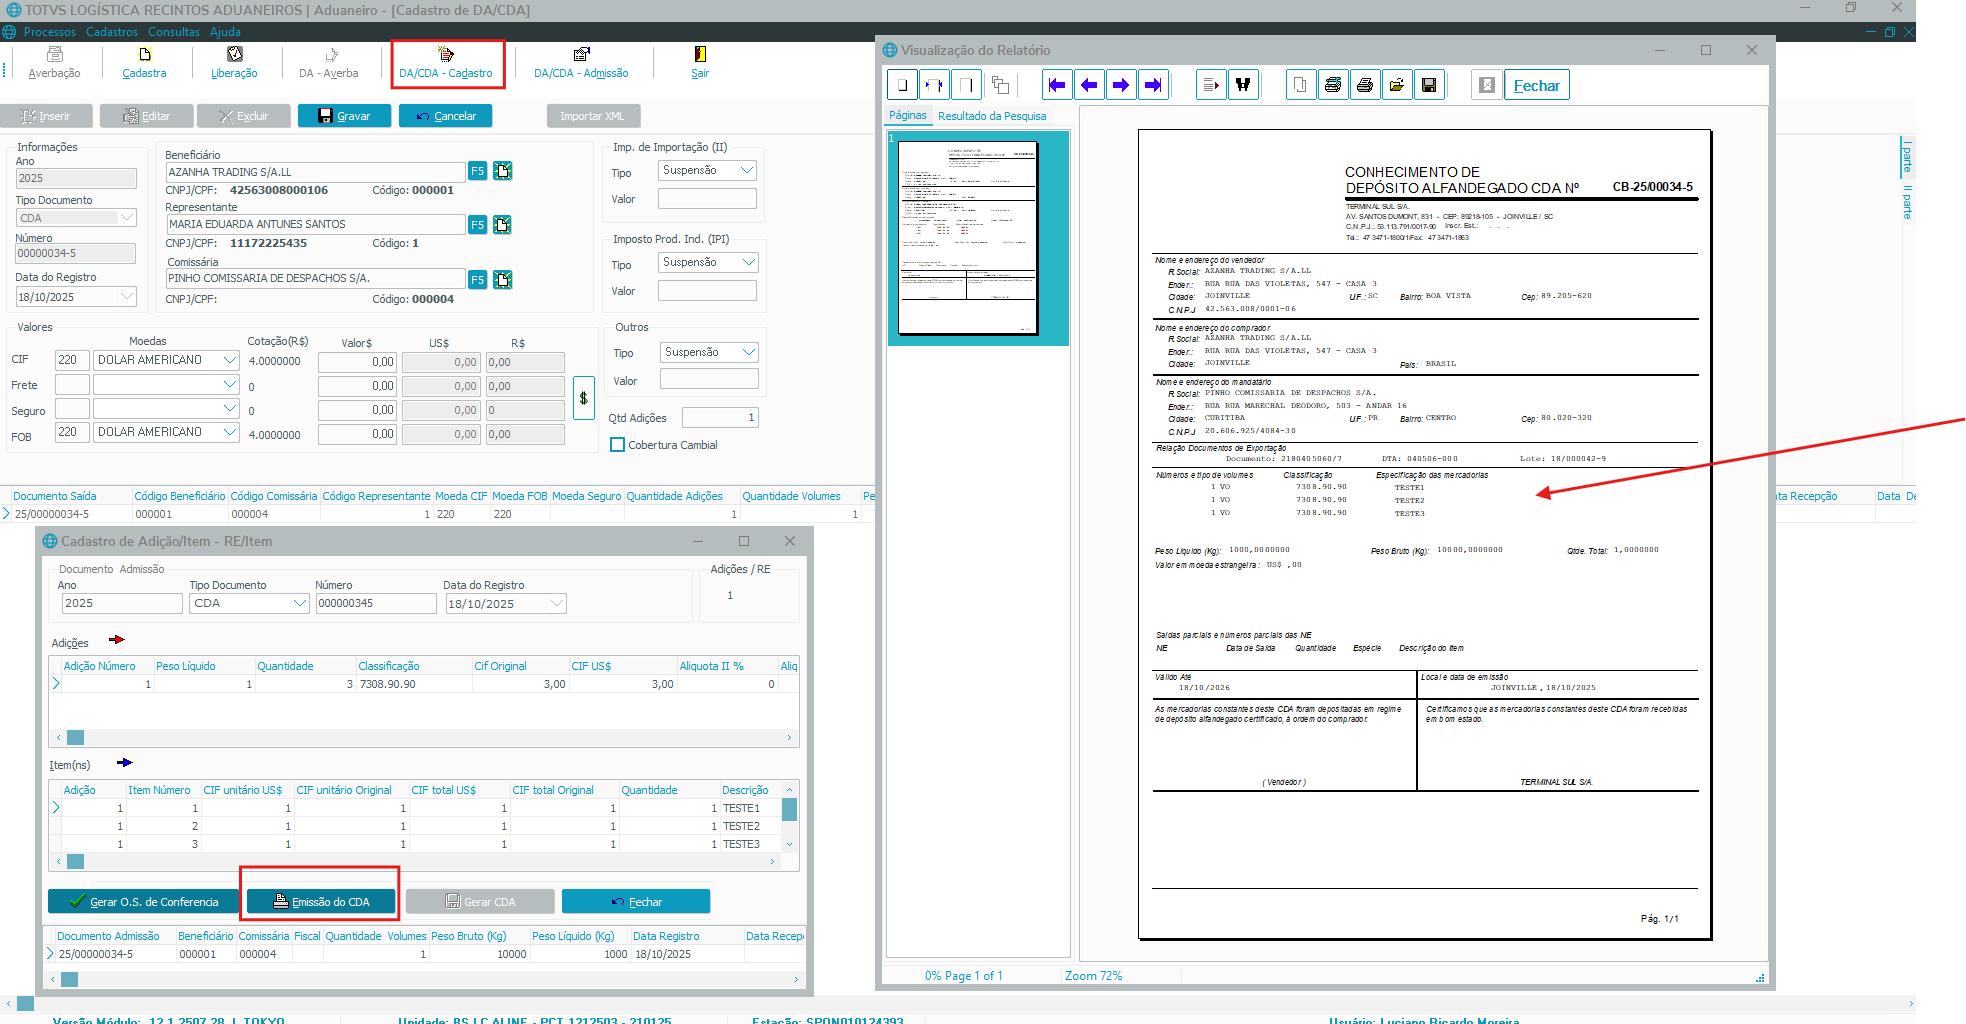Screen dimensions: 1966x1024
Task: Click the Qtd Adições input field
Action: click(720, 417)
